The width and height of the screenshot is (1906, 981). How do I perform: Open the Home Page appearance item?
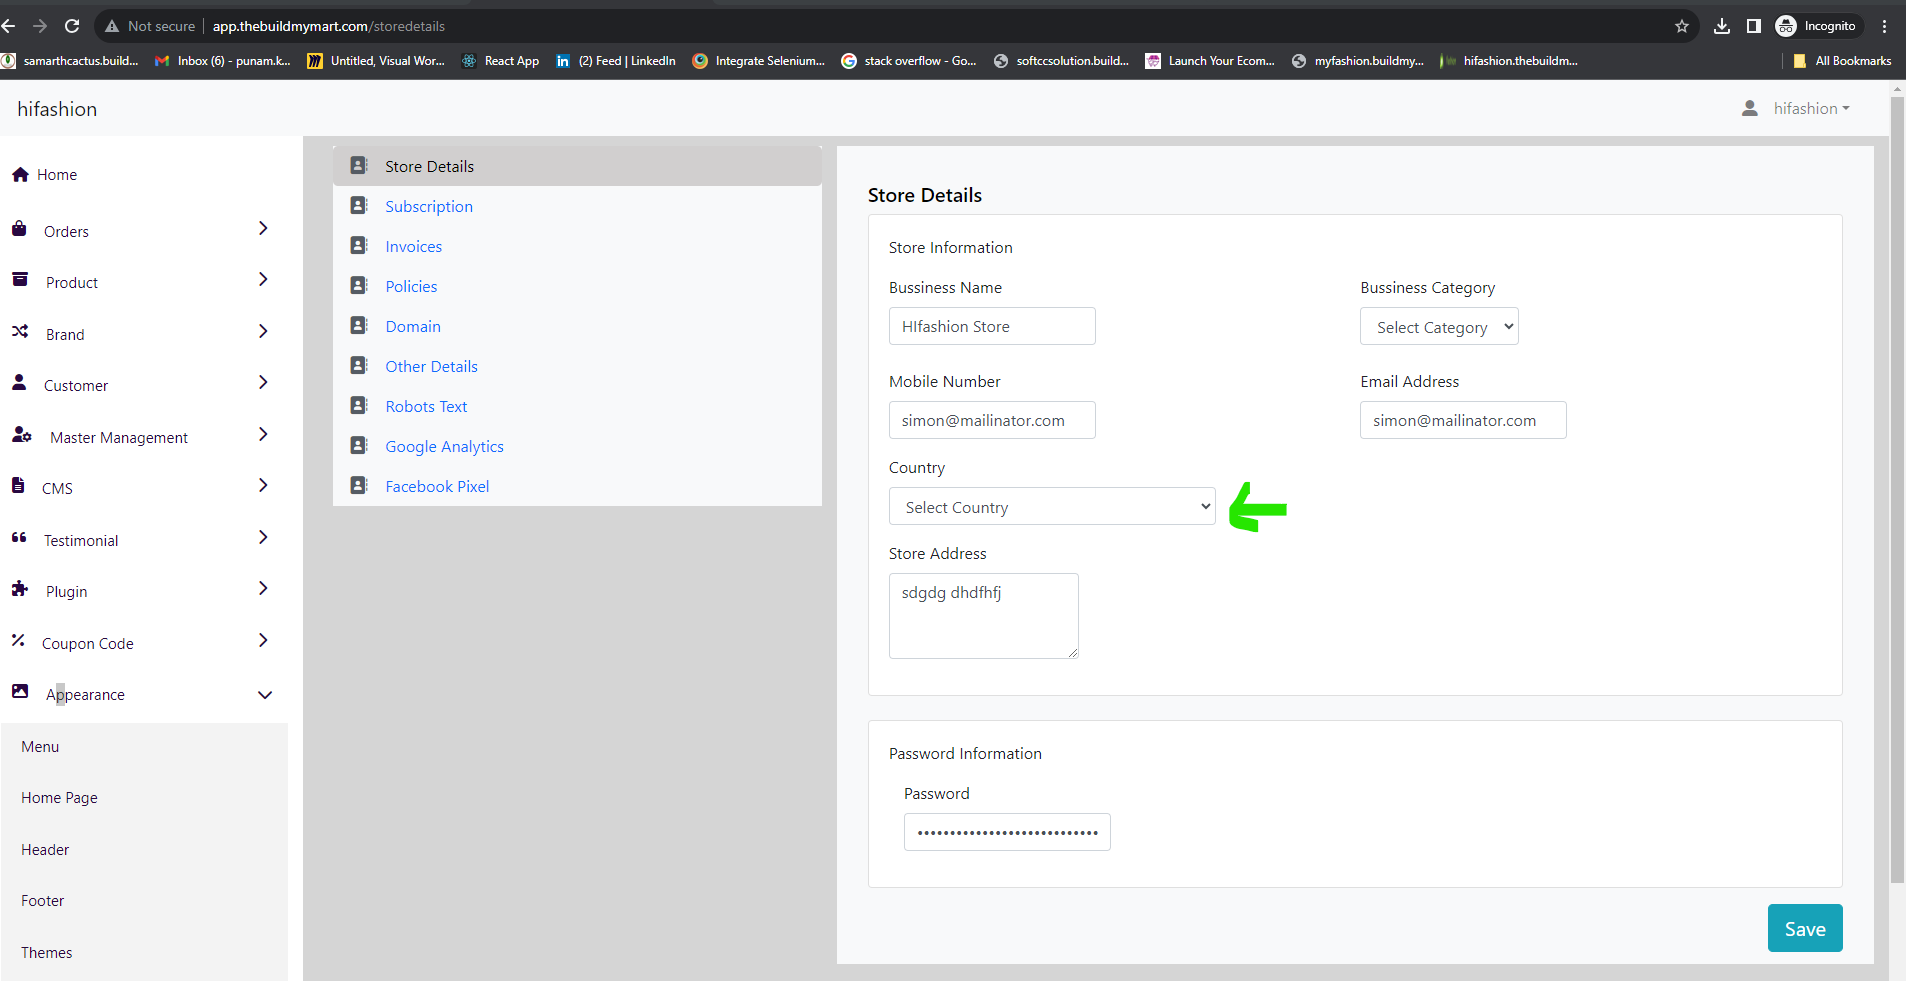(59, 798)
